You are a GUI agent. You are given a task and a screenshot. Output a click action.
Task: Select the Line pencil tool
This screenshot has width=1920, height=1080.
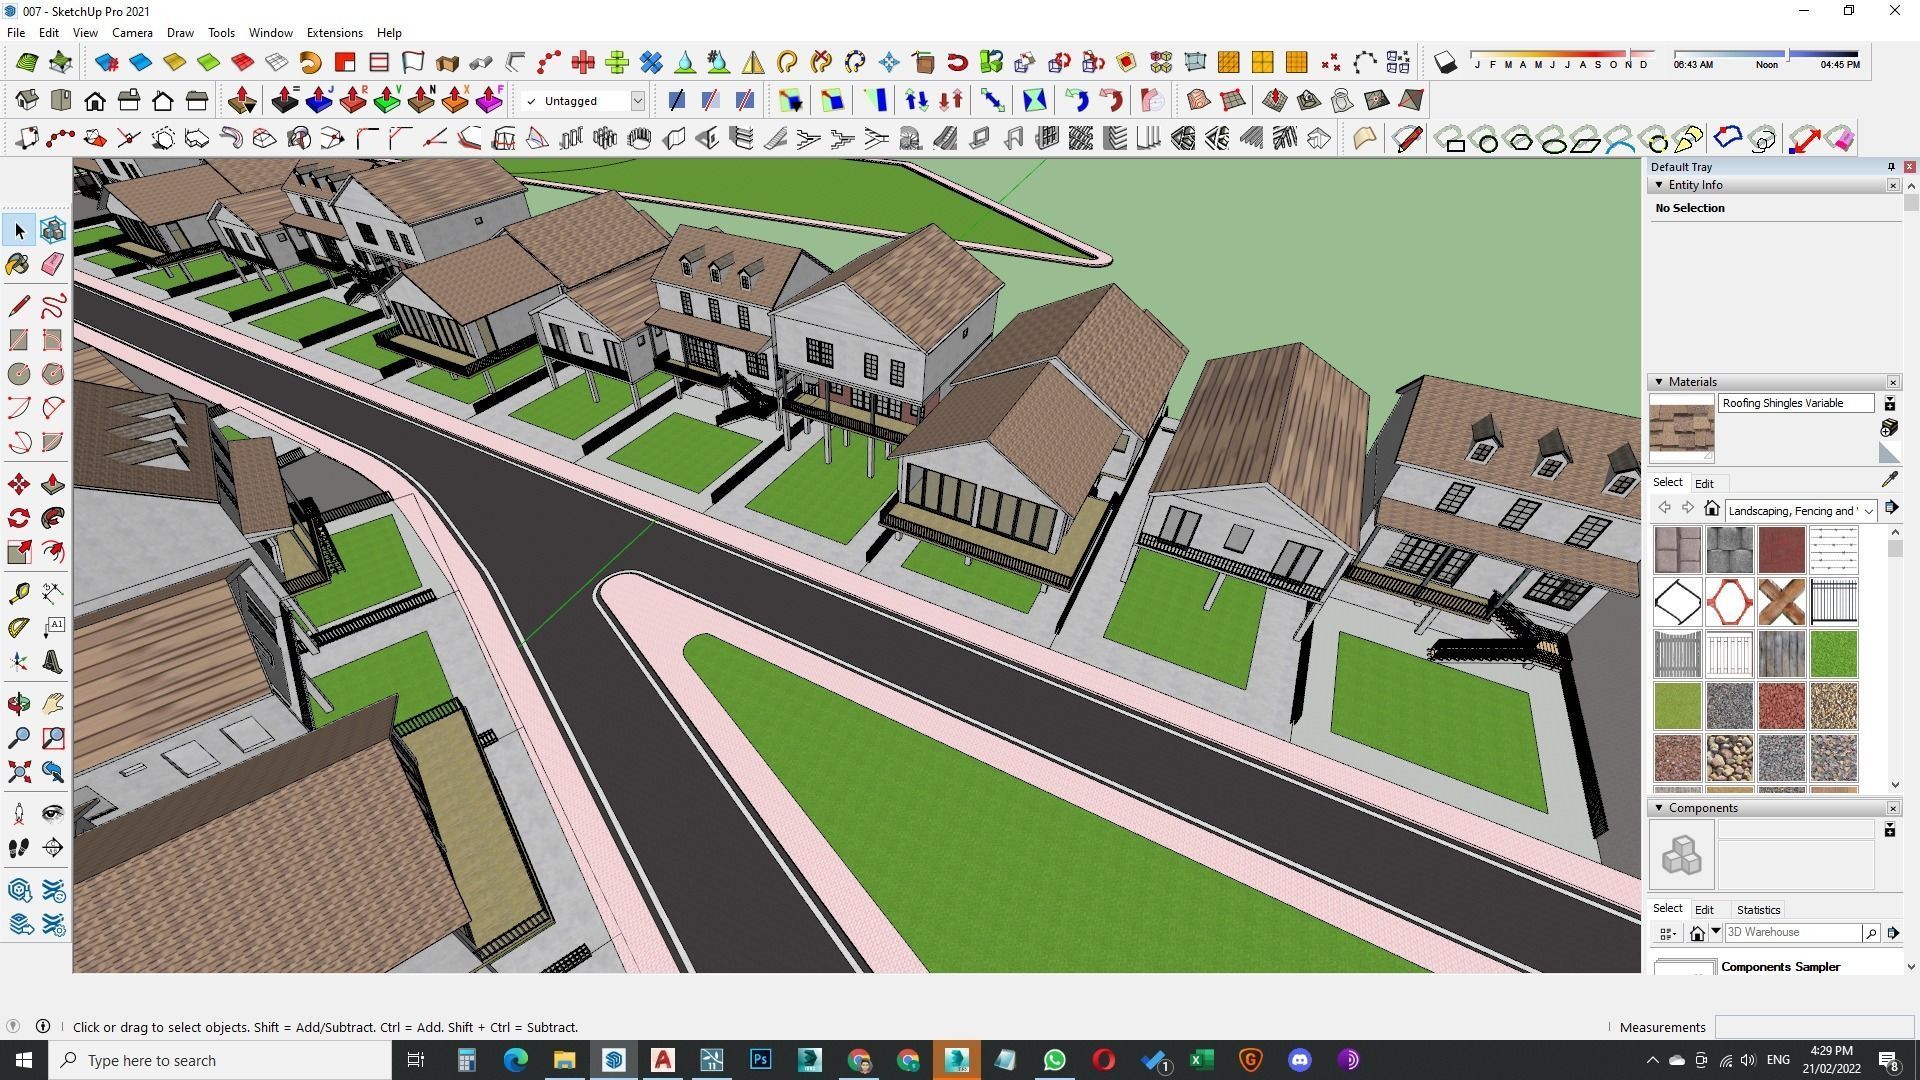pyautogui.click(x=19, y=306)
